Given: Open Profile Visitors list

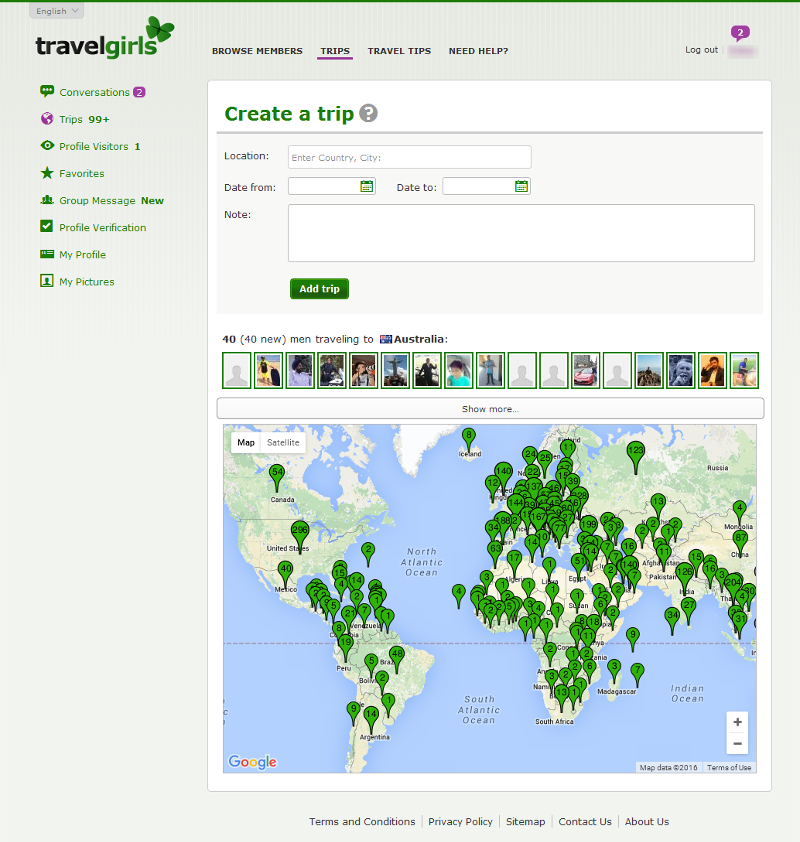Looking at the screenshot, I should 100,147.
